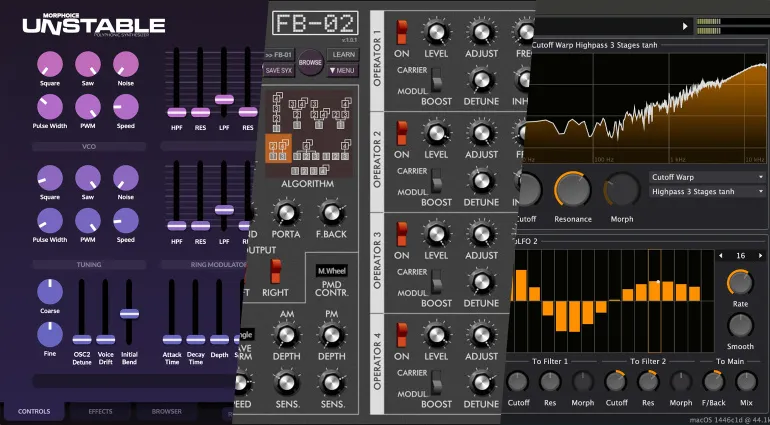This screenshot has height=425, width=770.
Task: Click the play arrow in the filter plugin
Action: coord(685,27)
